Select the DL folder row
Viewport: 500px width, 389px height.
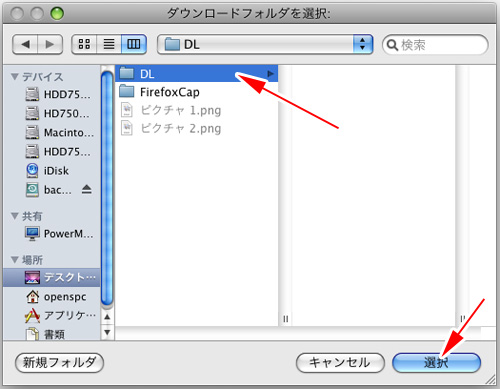click(197, 74)
